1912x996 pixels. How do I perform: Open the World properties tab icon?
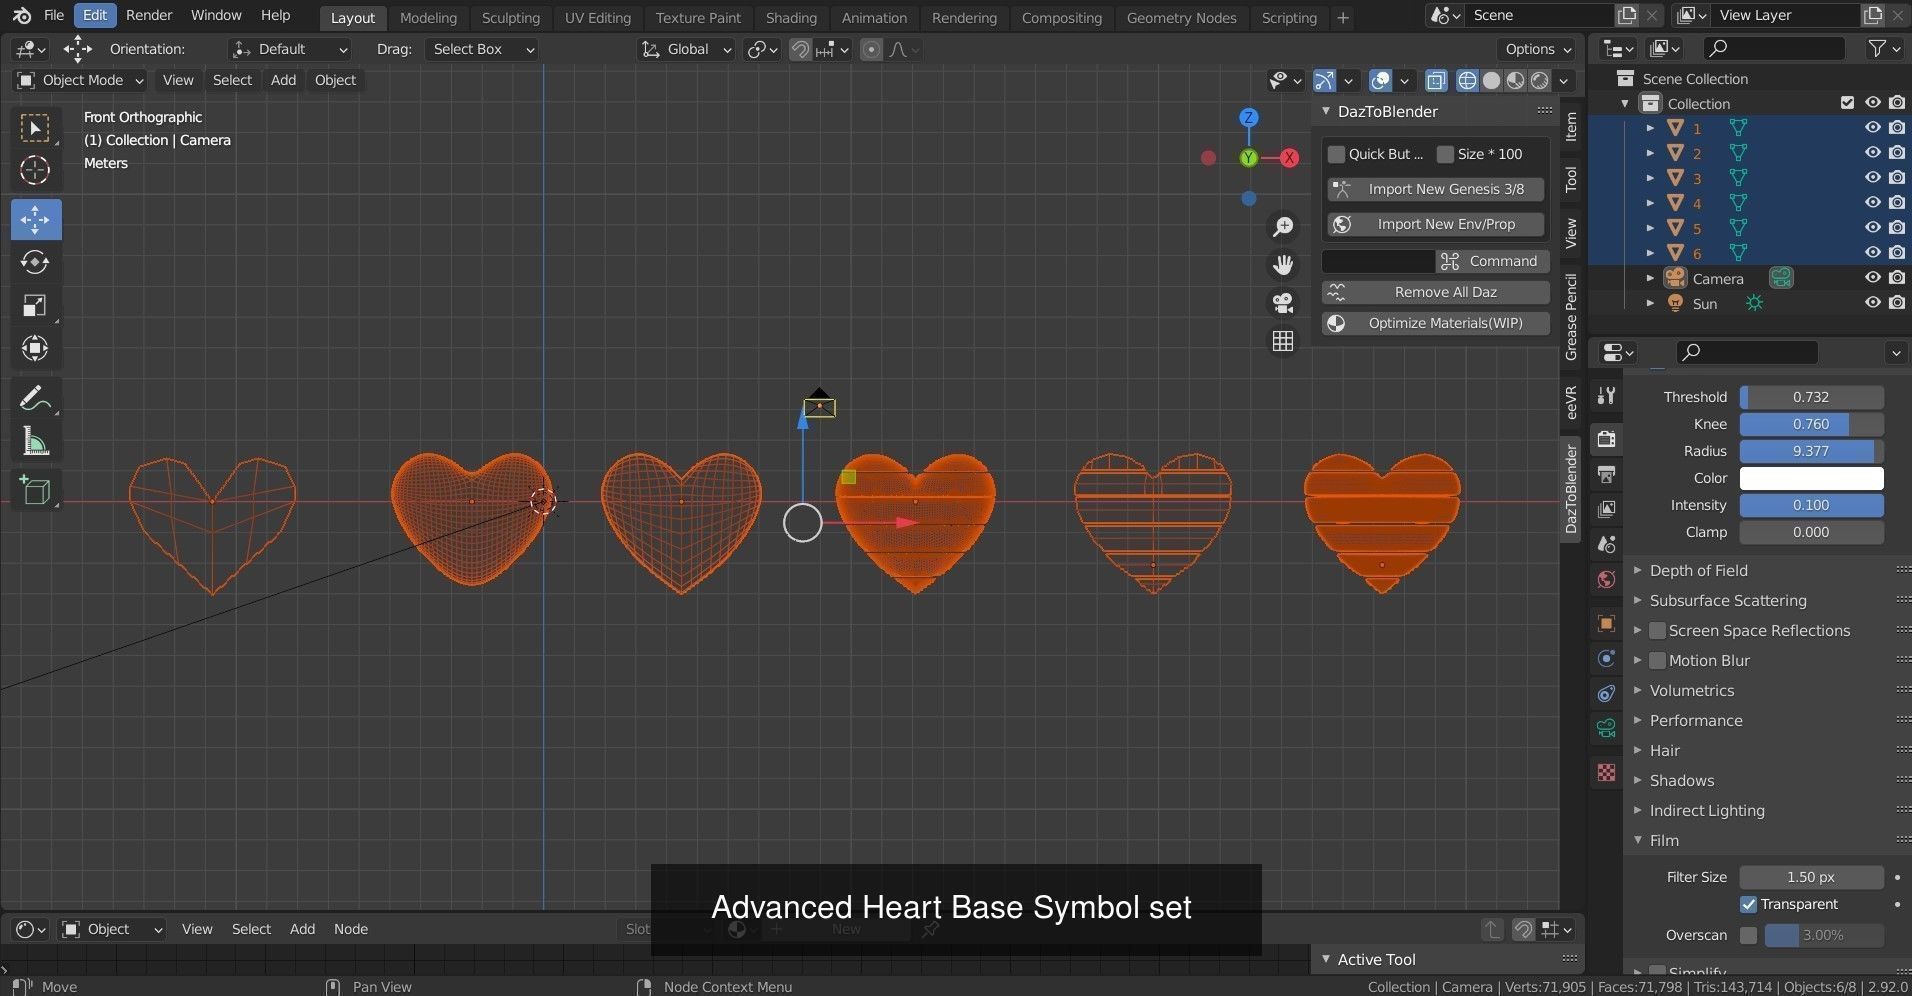pos(1606,579)
